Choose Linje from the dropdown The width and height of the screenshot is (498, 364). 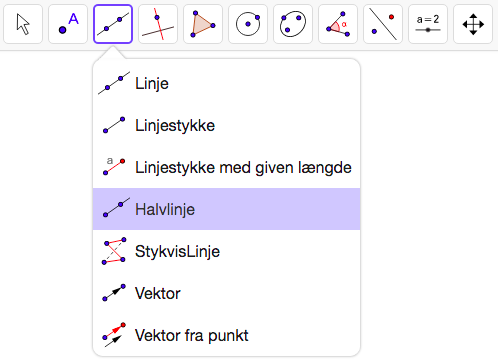227,83
